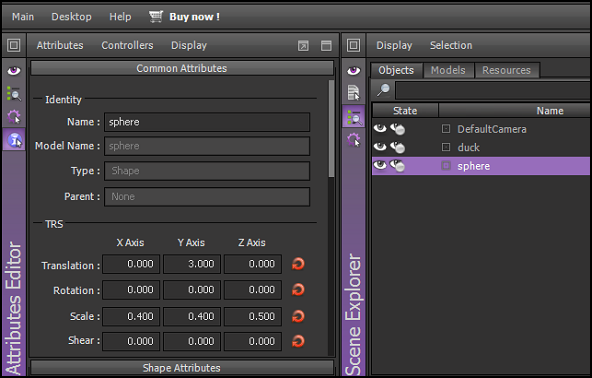Open the Selection menu in Scene Explorer
This screenshot has width=592, height=378.
[x=451, y=45]
